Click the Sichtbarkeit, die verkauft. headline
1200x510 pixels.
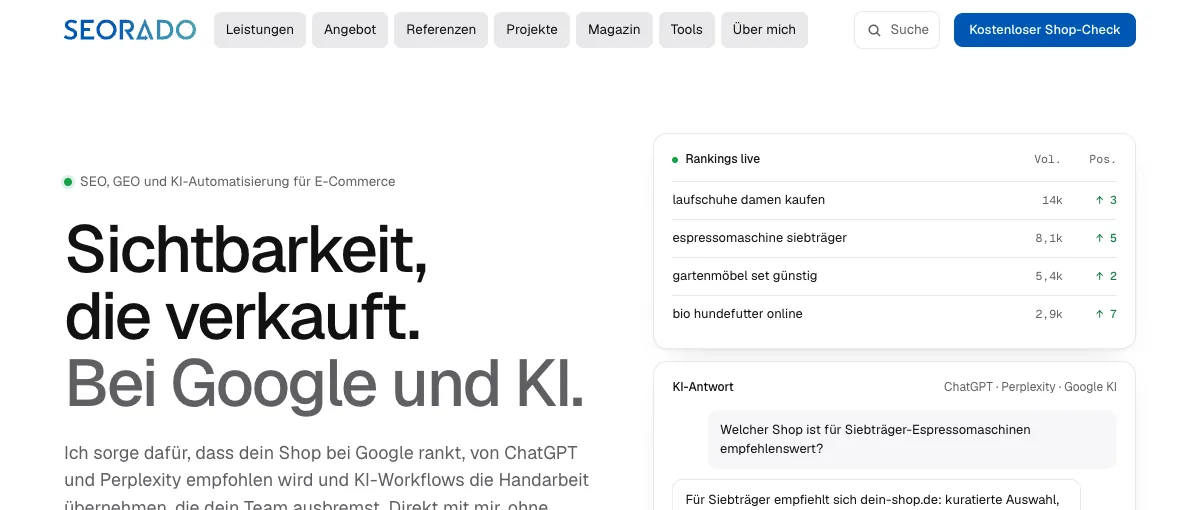[246, 281]
